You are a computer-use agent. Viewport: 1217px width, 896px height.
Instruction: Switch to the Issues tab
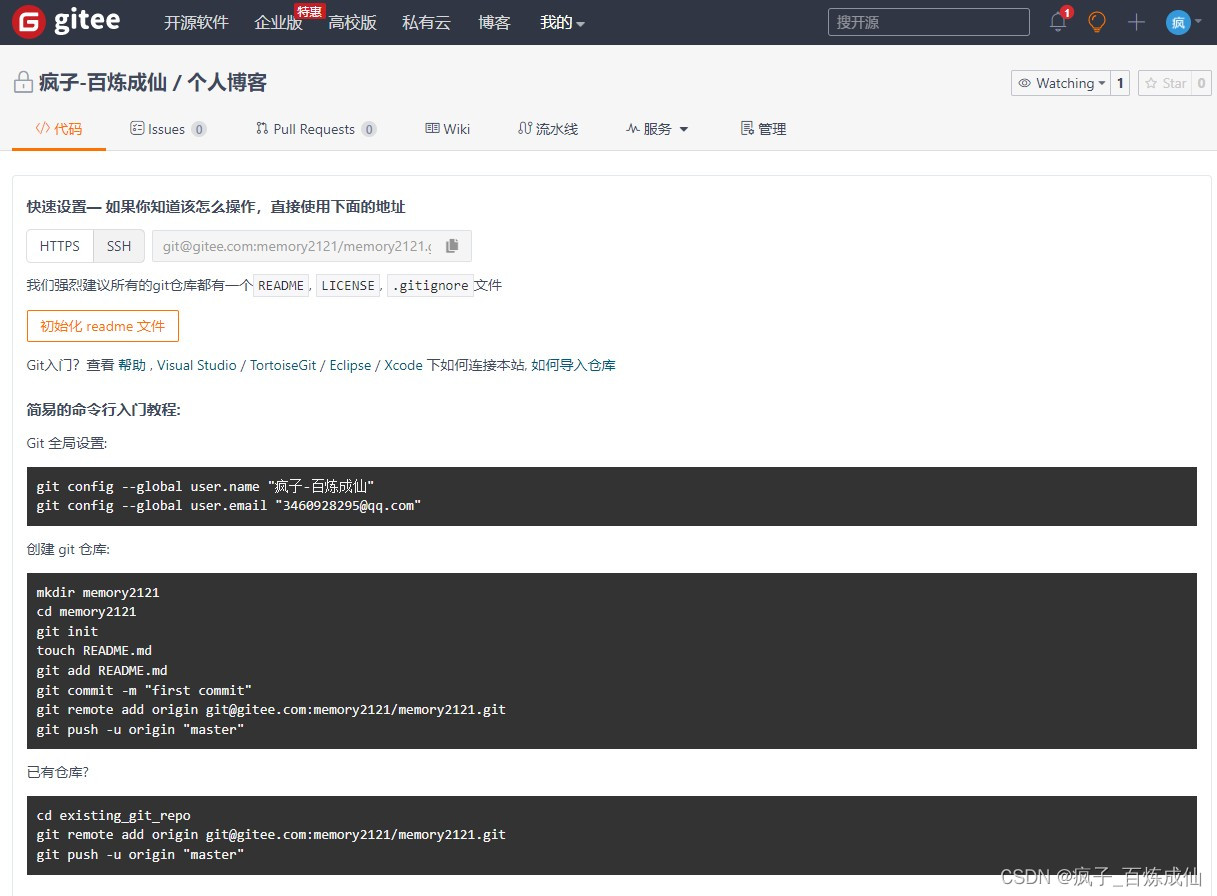(167, 128)
